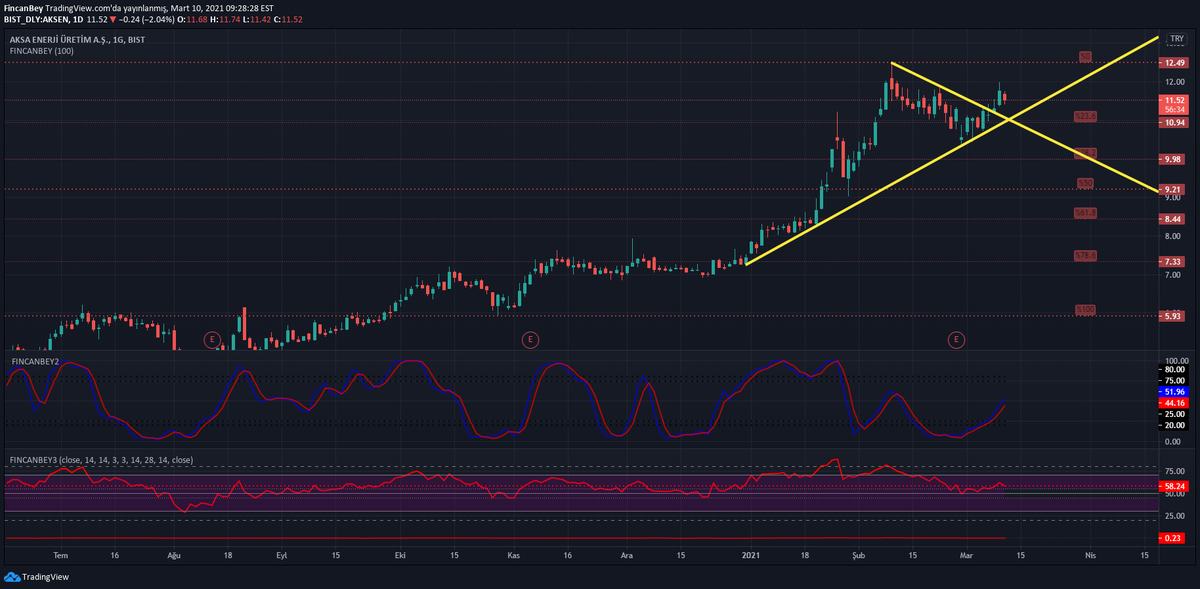1200x589 pixels.
Task: Click the %50 Fibonacci level tag
Action: [x=1085, y=182]
